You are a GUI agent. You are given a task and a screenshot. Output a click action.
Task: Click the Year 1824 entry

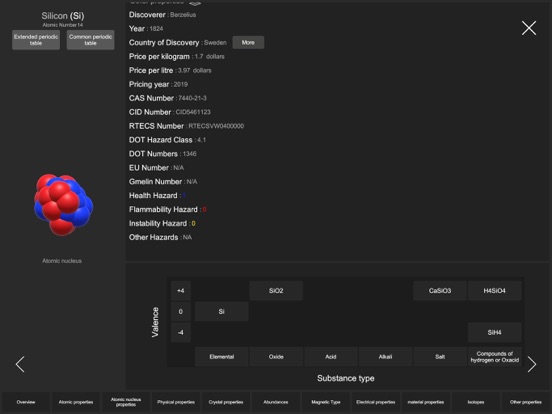coord(146,29)
